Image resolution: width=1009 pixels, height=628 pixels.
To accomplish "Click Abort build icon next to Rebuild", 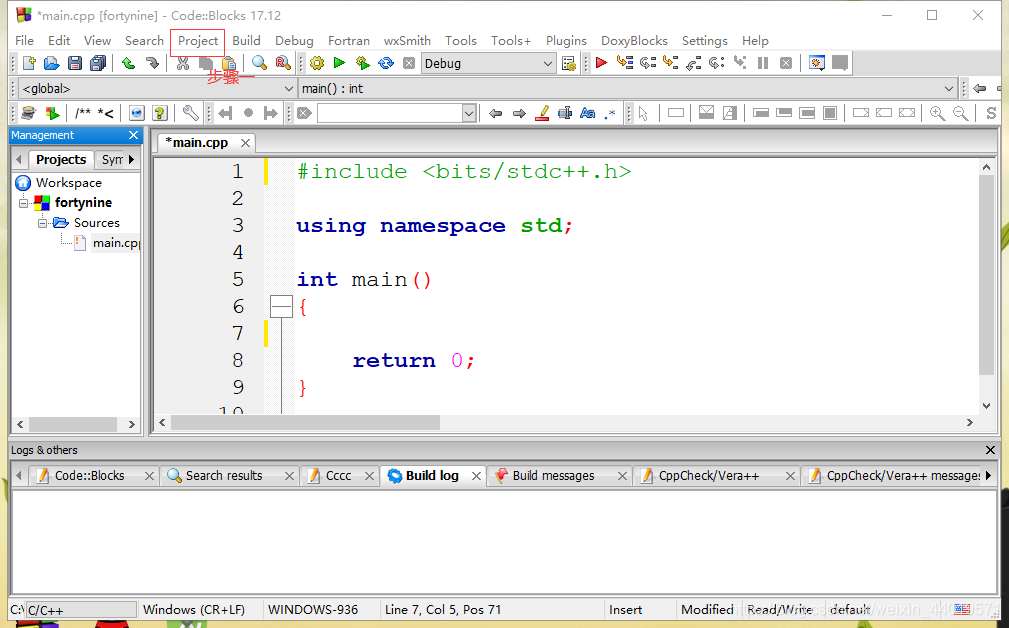I will click(x=409, y=63).
